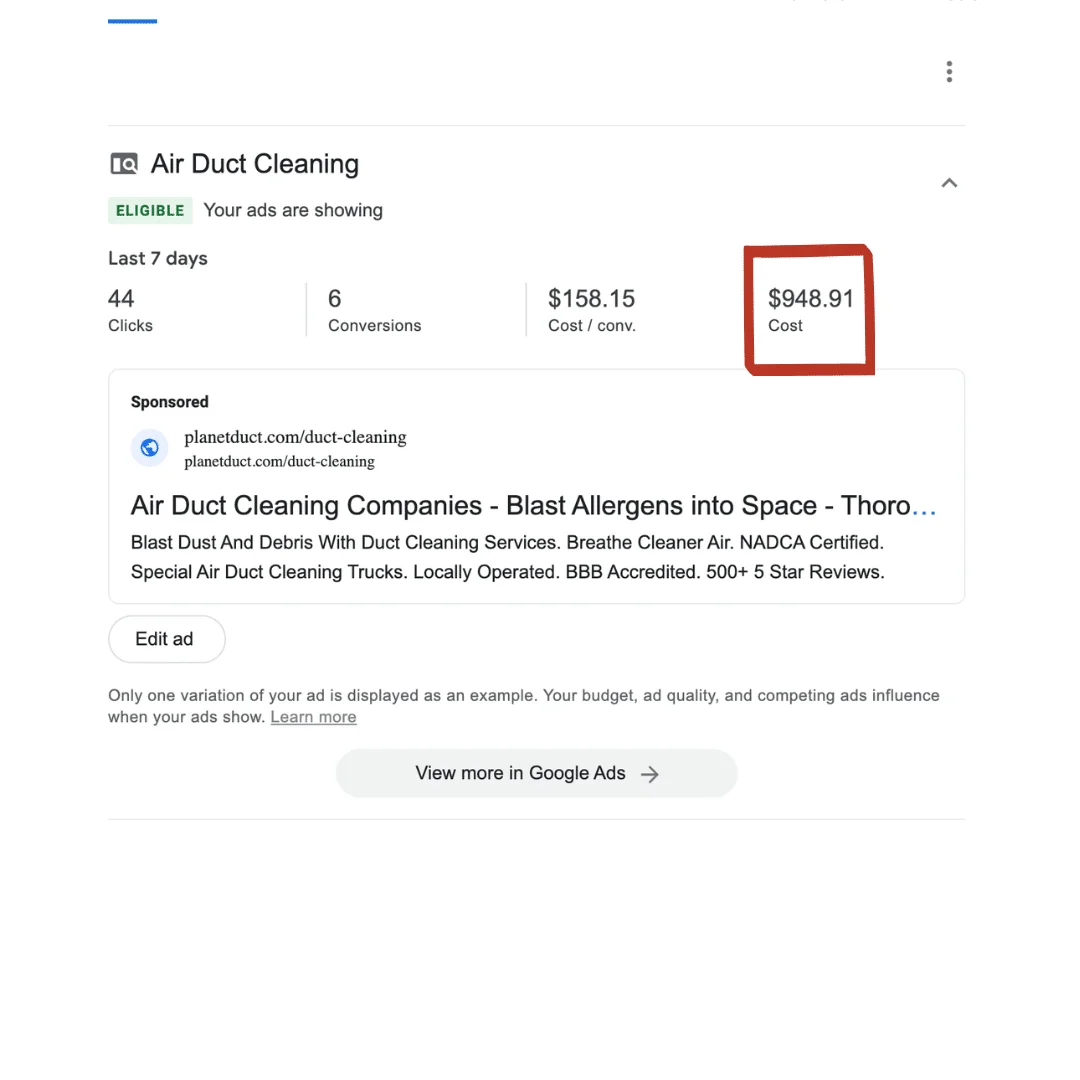The width and height of the screenshot is (1080, 1080).
Task: Select the Air Duct Cleaning campaign title
Action: [x=254, y=164]
